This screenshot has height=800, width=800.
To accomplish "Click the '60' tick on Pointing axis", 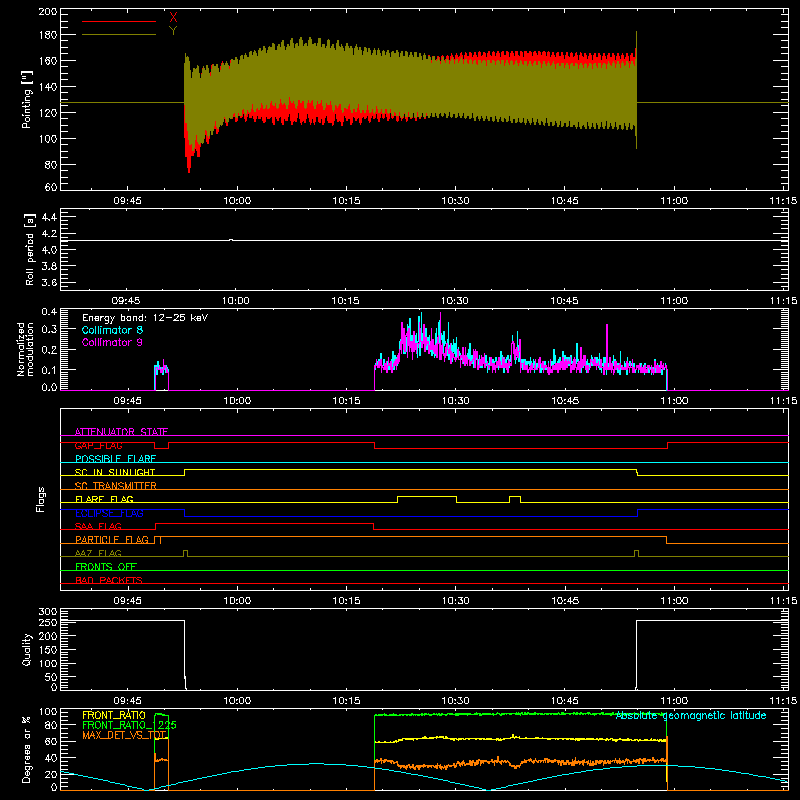I will click(51, 187).
